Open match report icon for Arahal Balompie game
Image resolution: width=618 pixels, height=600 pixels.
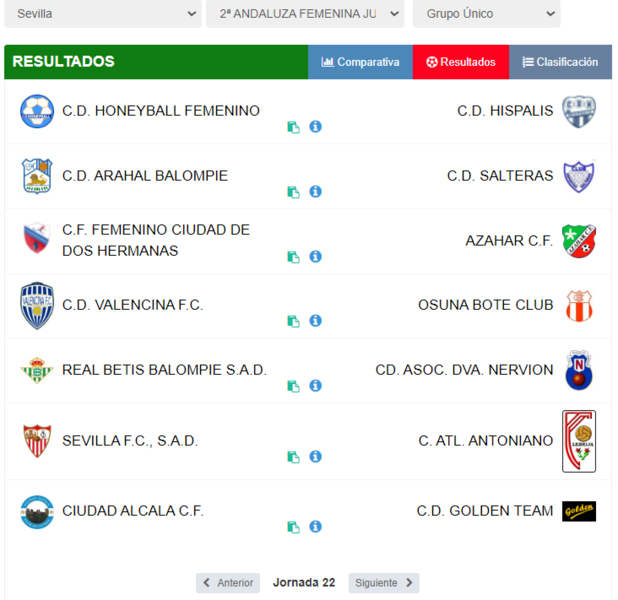[x=293, y=192]
